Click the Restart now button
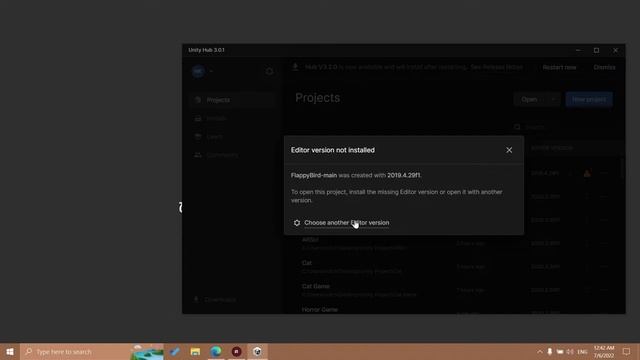This screenshot has width=640, height=360. 559,67
